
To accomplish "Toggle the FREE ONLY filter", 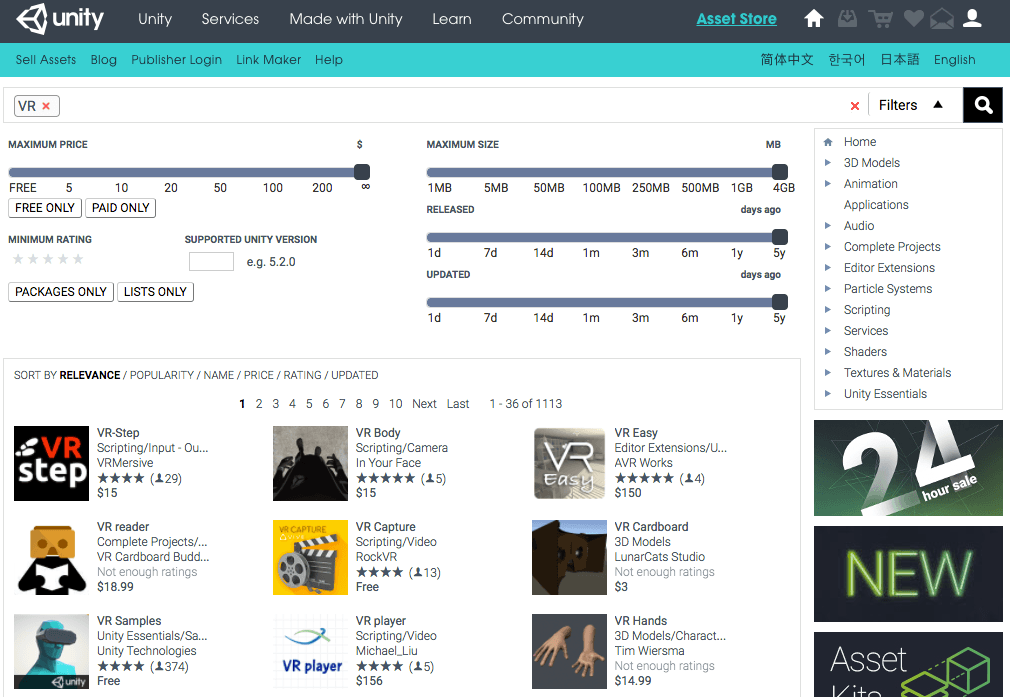I will coord(45,208).
